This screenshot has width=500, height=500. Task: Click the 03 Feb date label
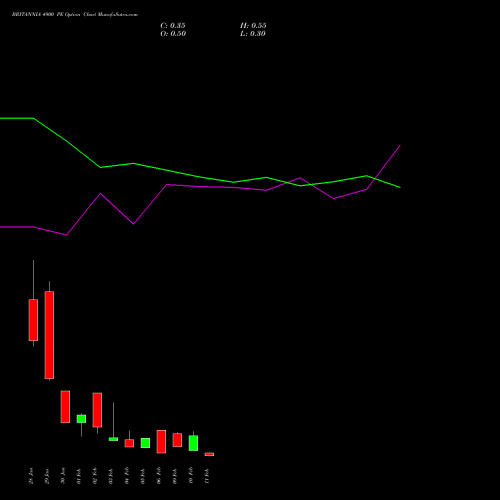[111, 476]
